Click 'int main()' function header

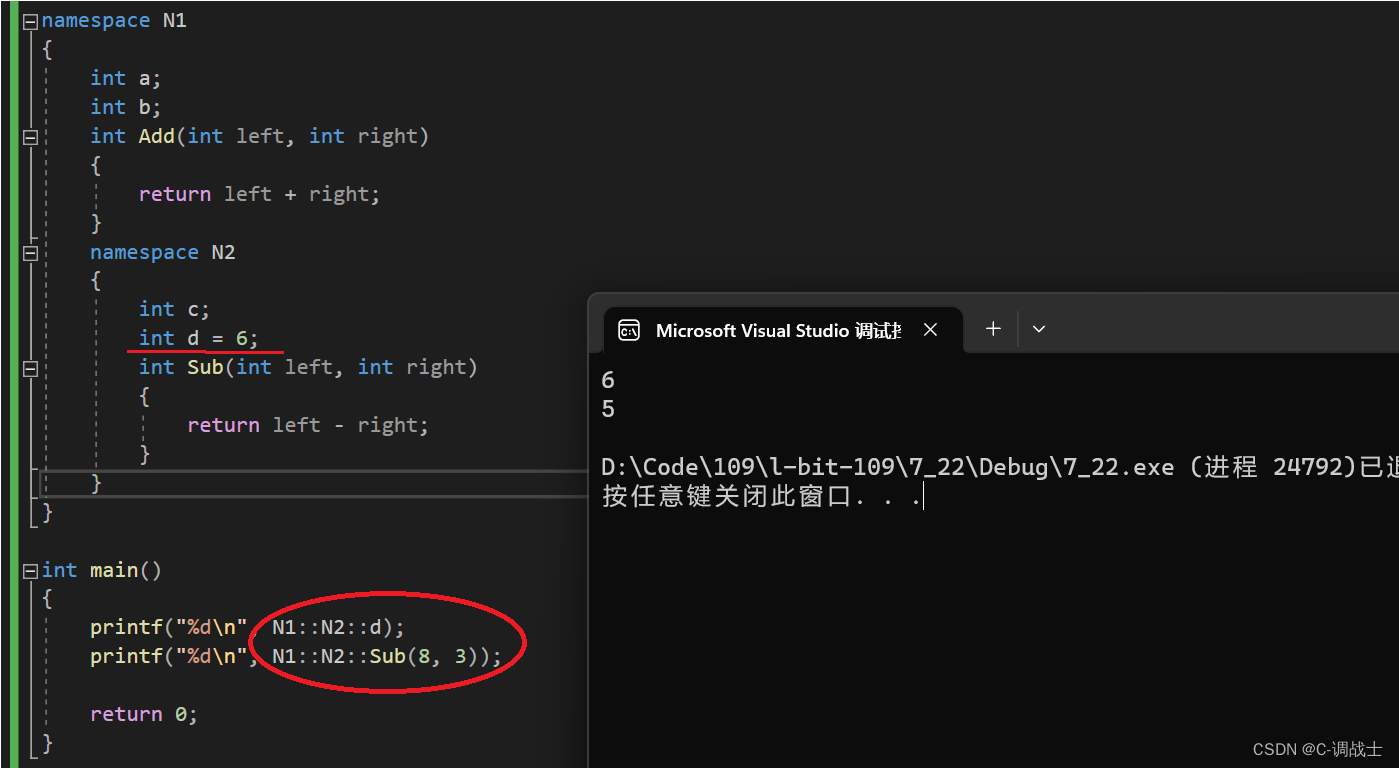(101, 571)
